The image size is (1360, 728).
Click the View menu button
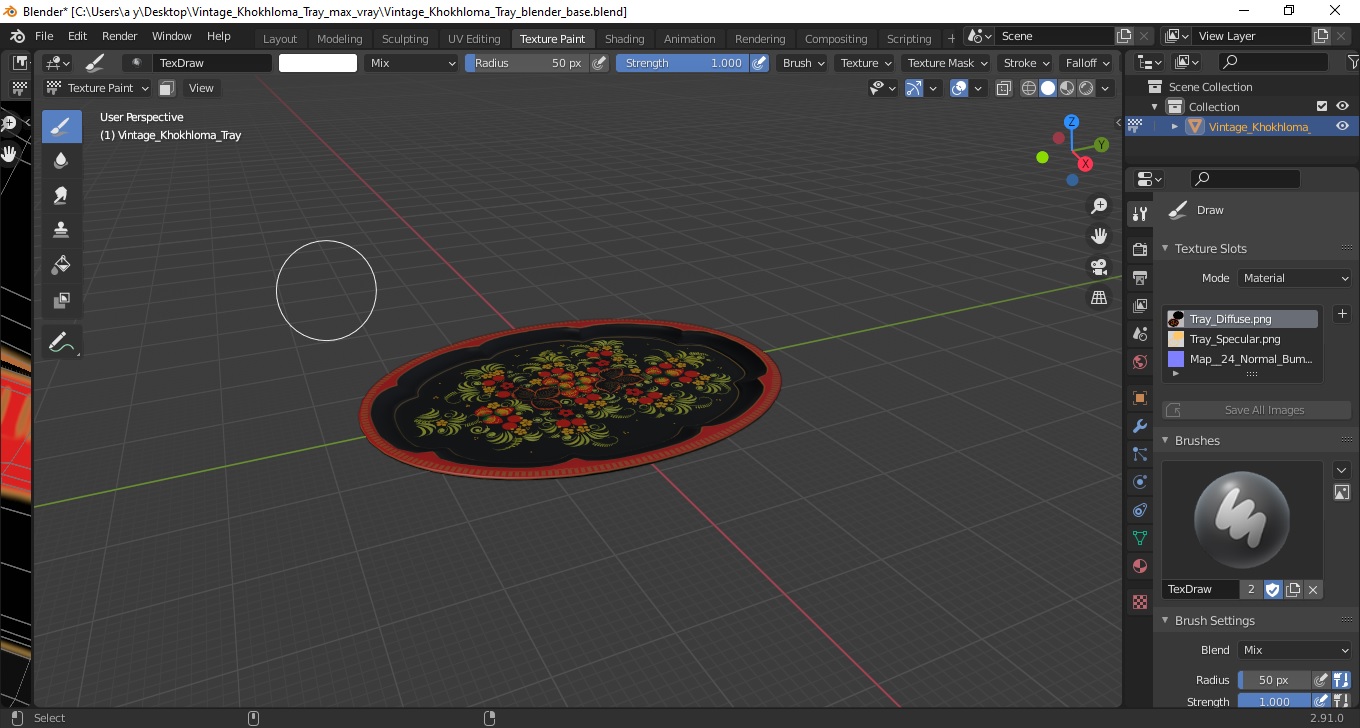201,88
